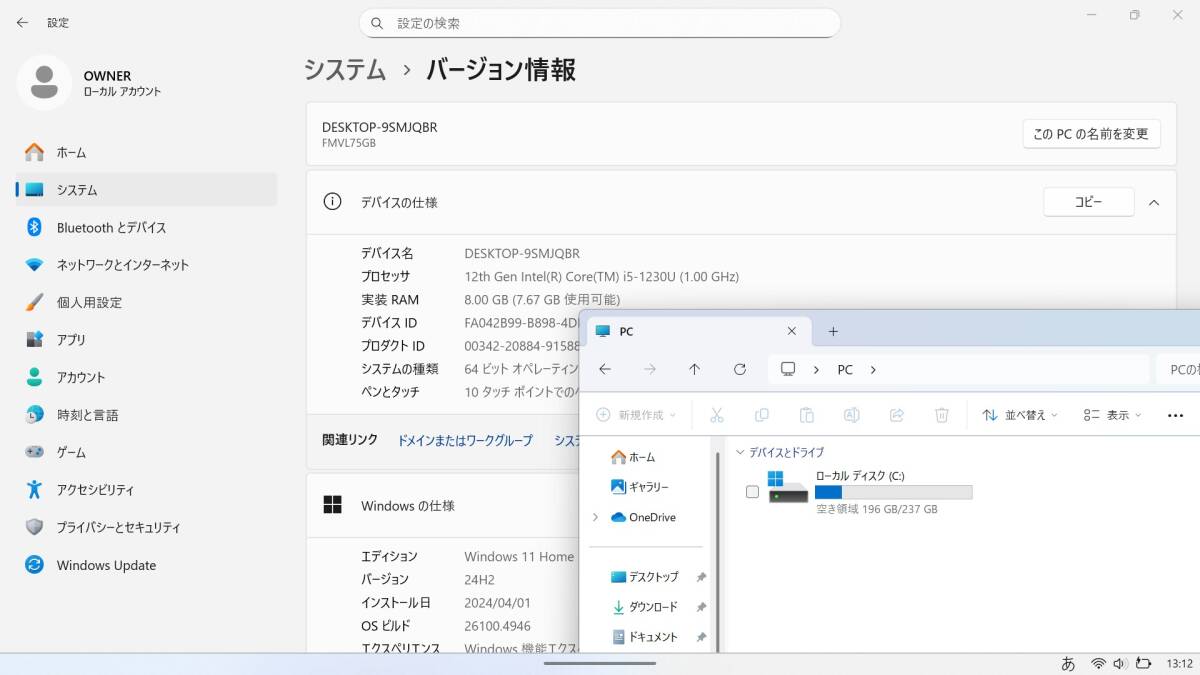The image size is (1200, 675).
Task: Click the delete trash icon in toolbar
Action: pyautogui.click(x=941, y=415)
